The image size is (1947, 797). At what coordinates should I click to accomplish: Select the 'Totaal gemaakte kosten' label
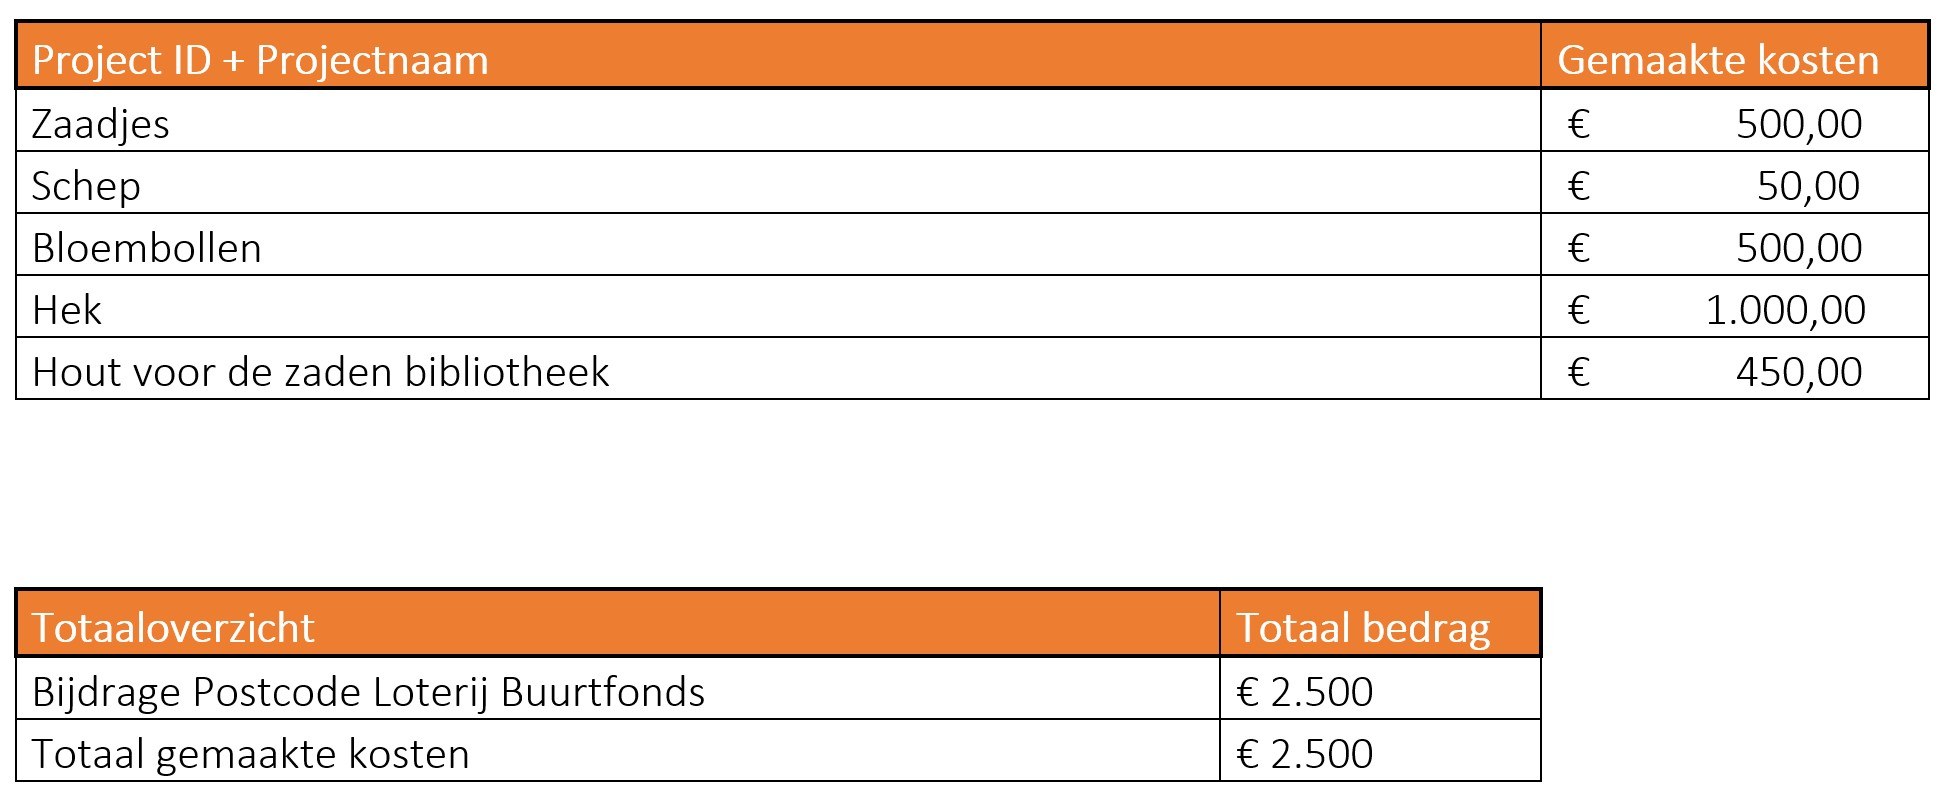[x=251, y=754]
